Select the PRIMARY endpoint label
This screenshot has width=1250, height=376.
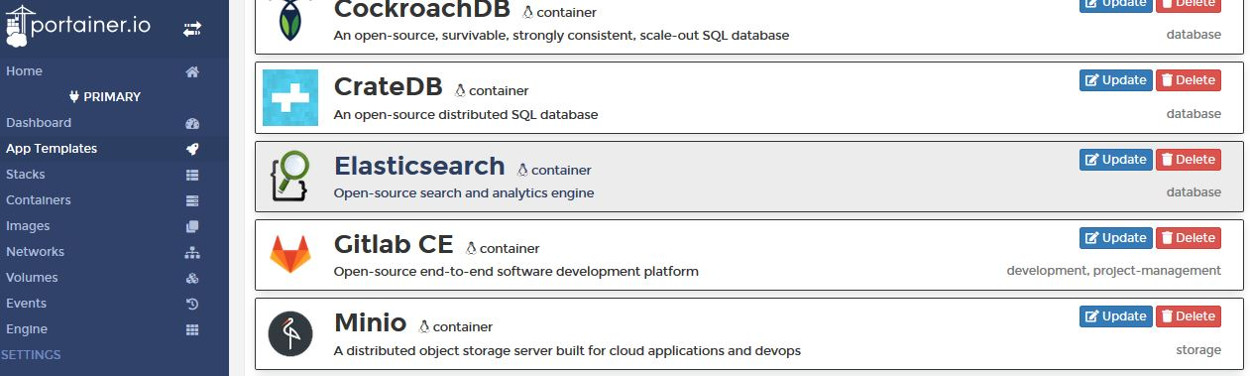pyautogui.click(x=105, y=97)
